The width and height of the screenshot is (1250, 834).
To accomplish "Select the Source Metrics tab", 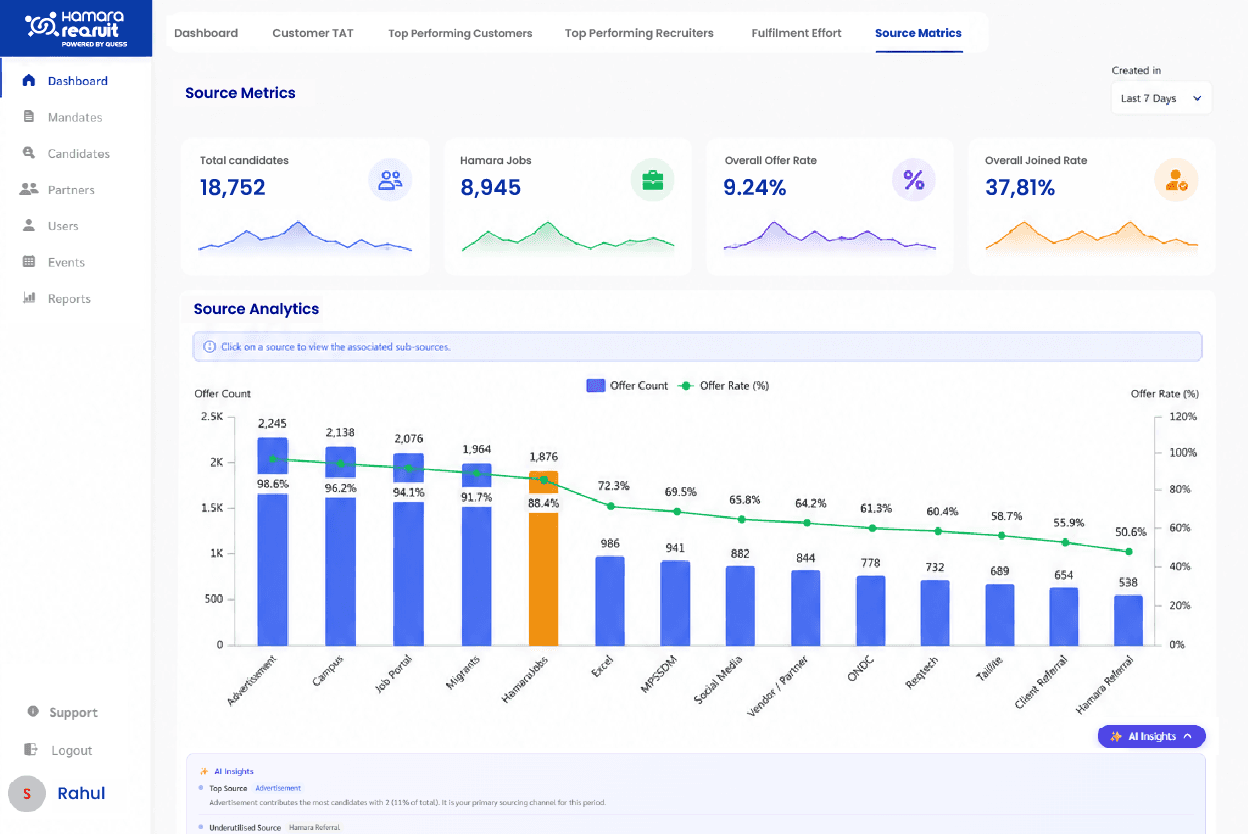I will coord(918,33).
